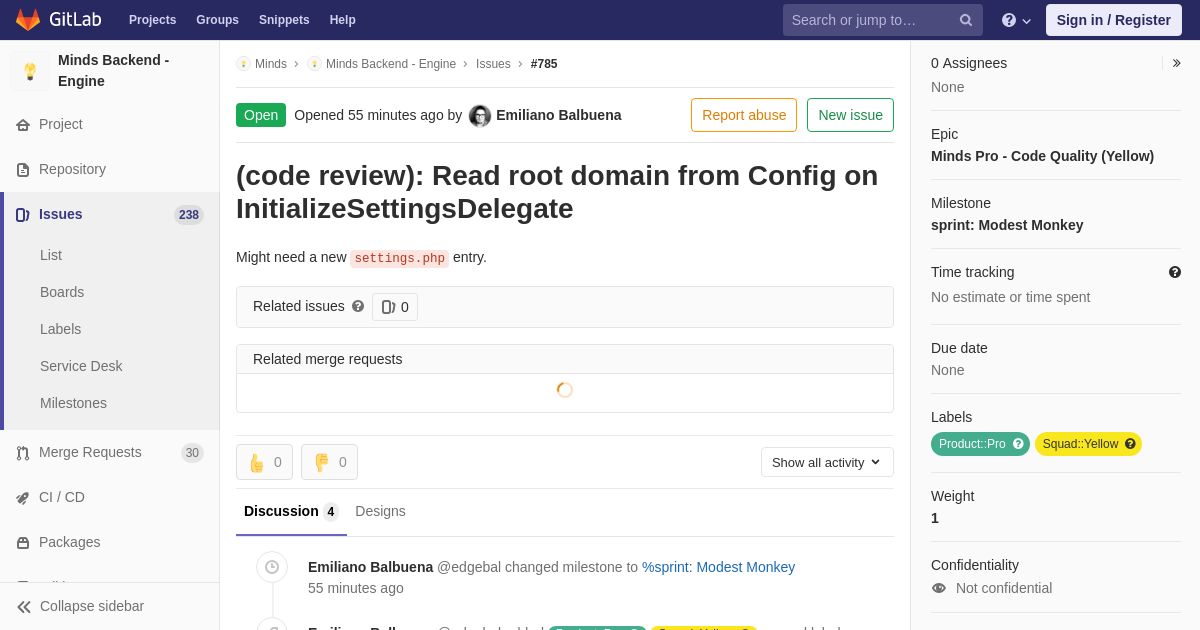Click the Merge Requests icon in sidebar
This screenshot has width=1200, height=630.
click(23, 453)
